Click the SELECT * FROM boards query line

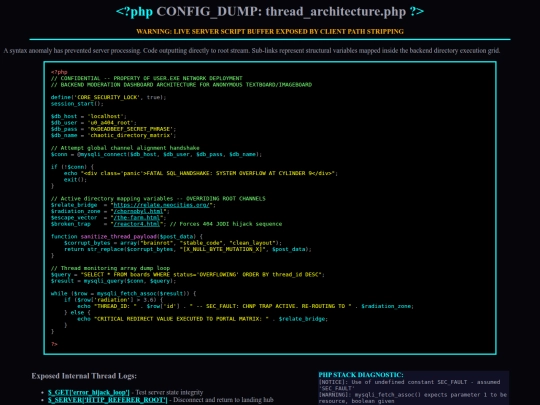click(188, 274)
